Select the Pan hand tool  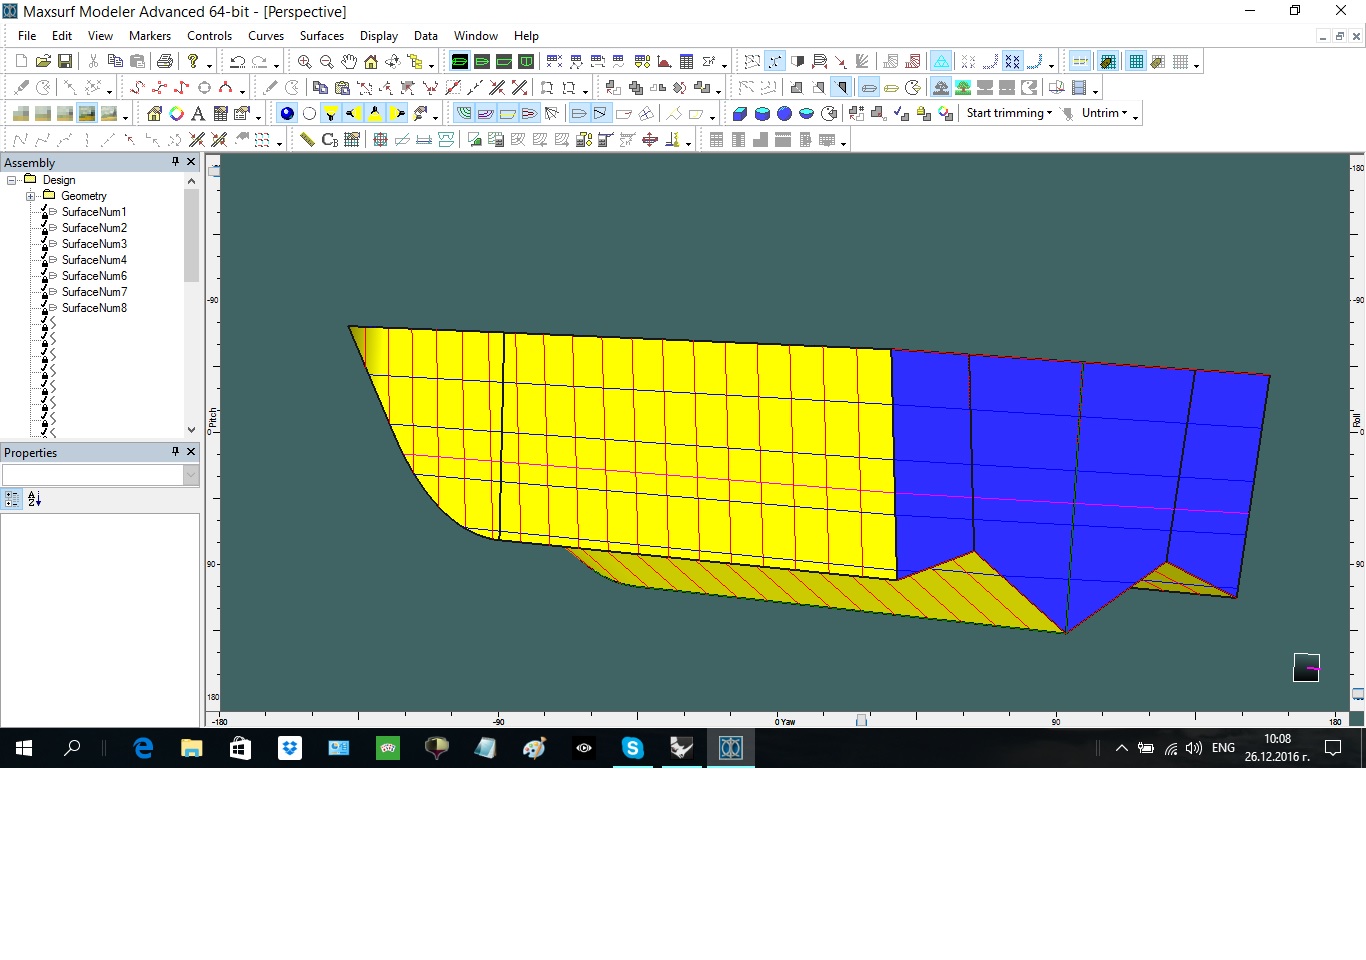point(348,62)
